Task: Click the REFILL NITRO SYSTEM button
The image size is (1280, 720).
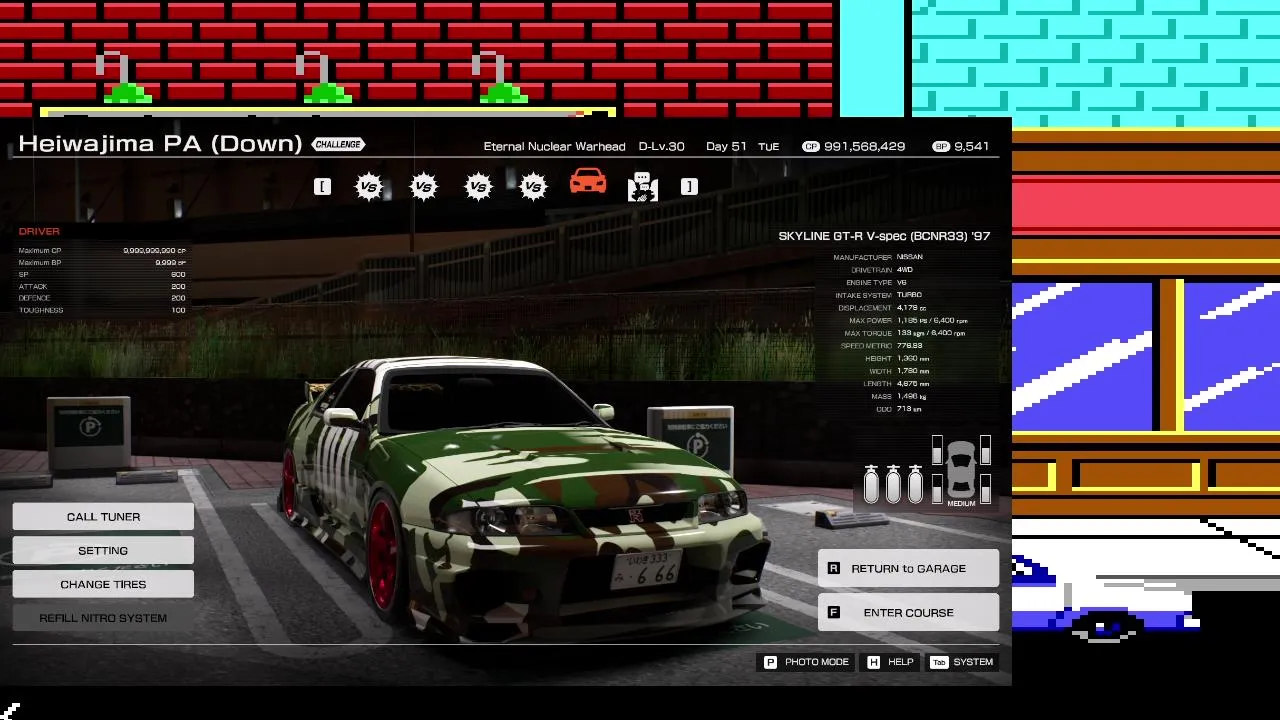Action: click(x=103, y=618)
